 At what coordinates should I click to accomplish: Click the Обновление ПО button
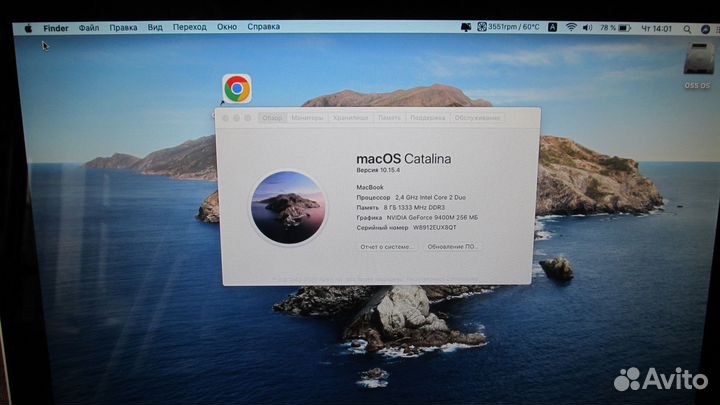(x=453, y=247)
